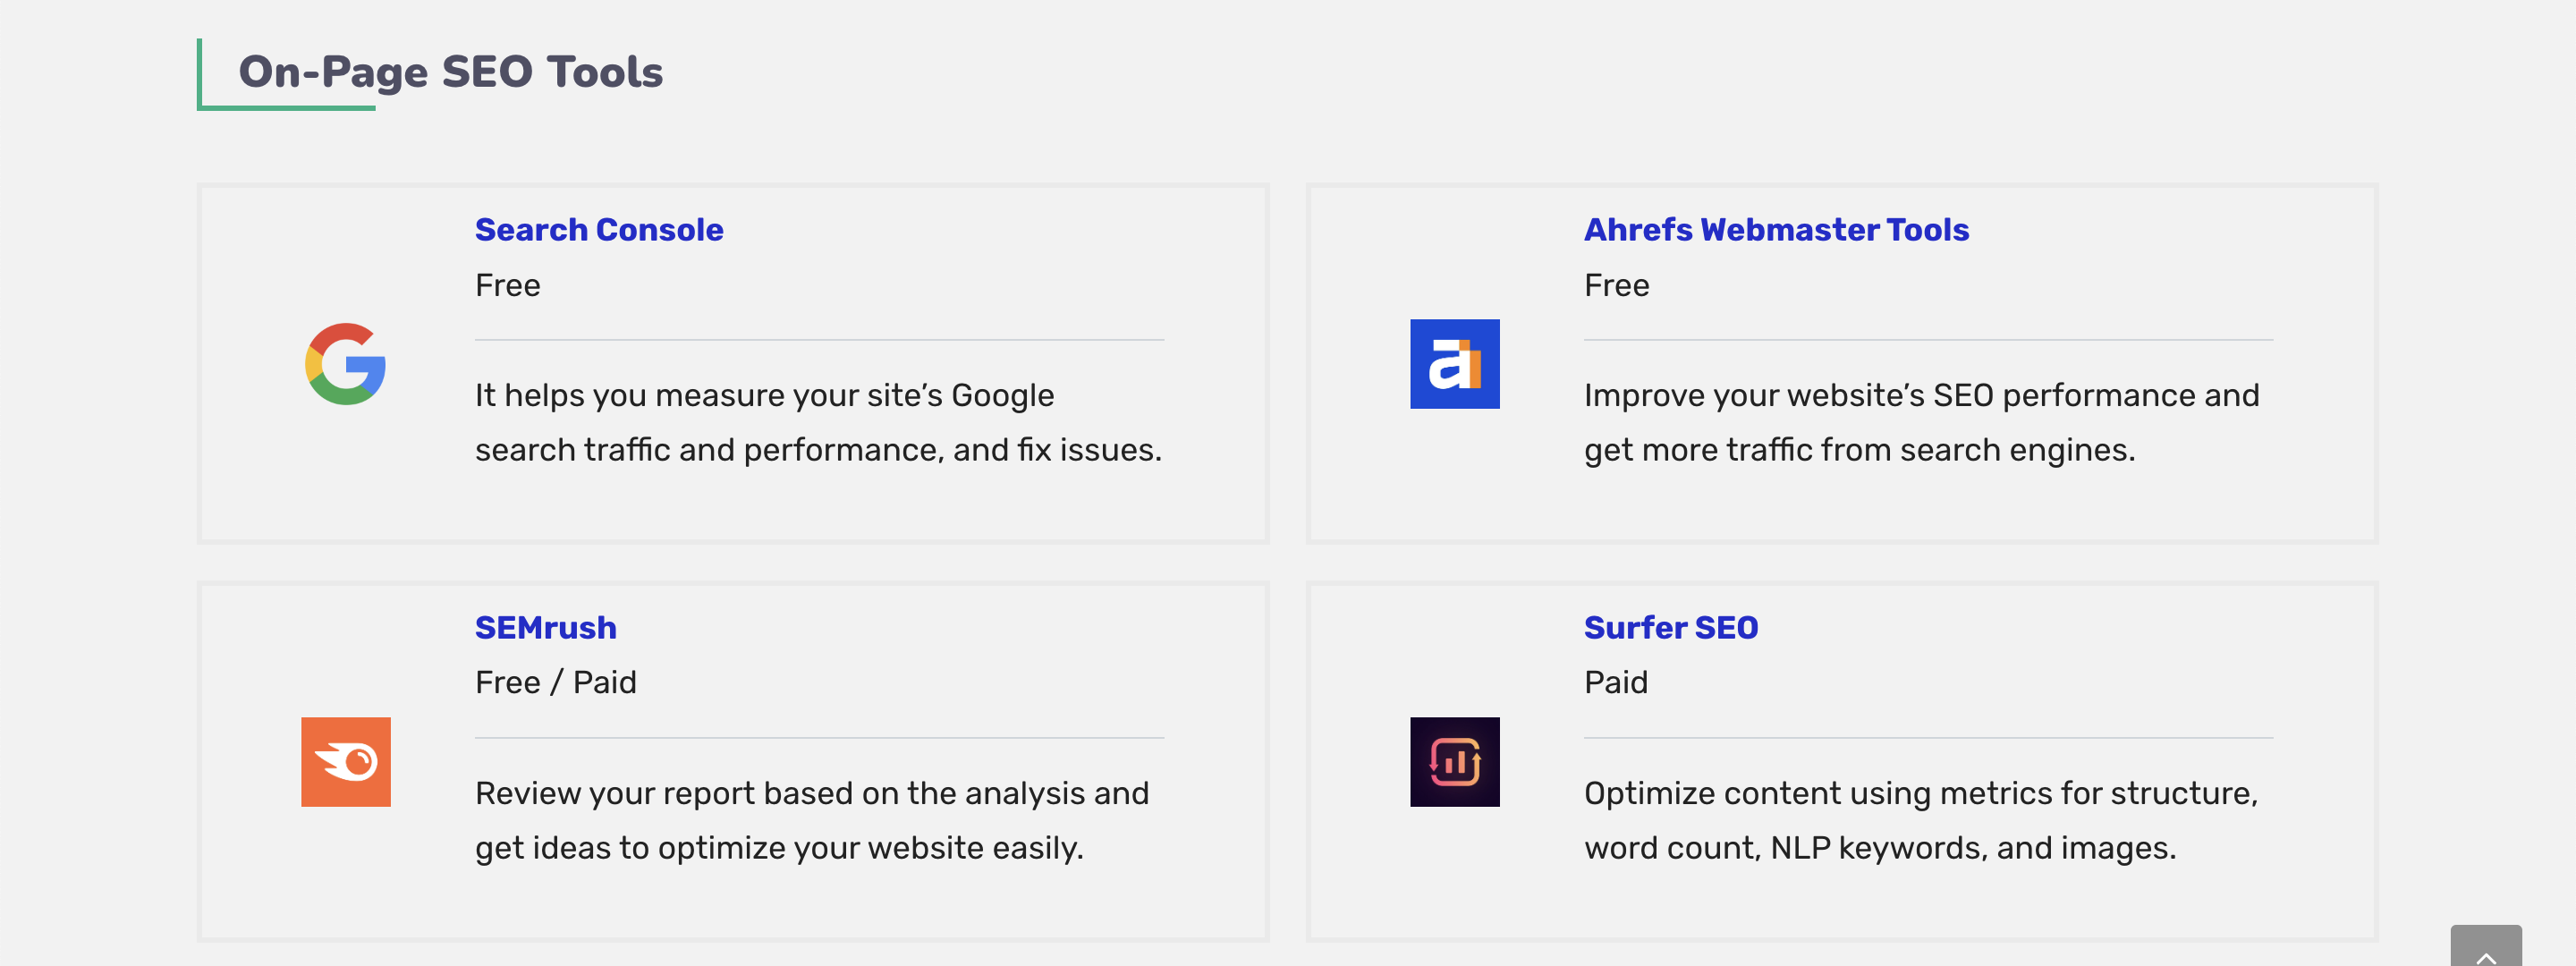This screenshot has width=2576, height=966.
Task: Open the Surfer SEO tool link
Action: [x=1670, y=627]
